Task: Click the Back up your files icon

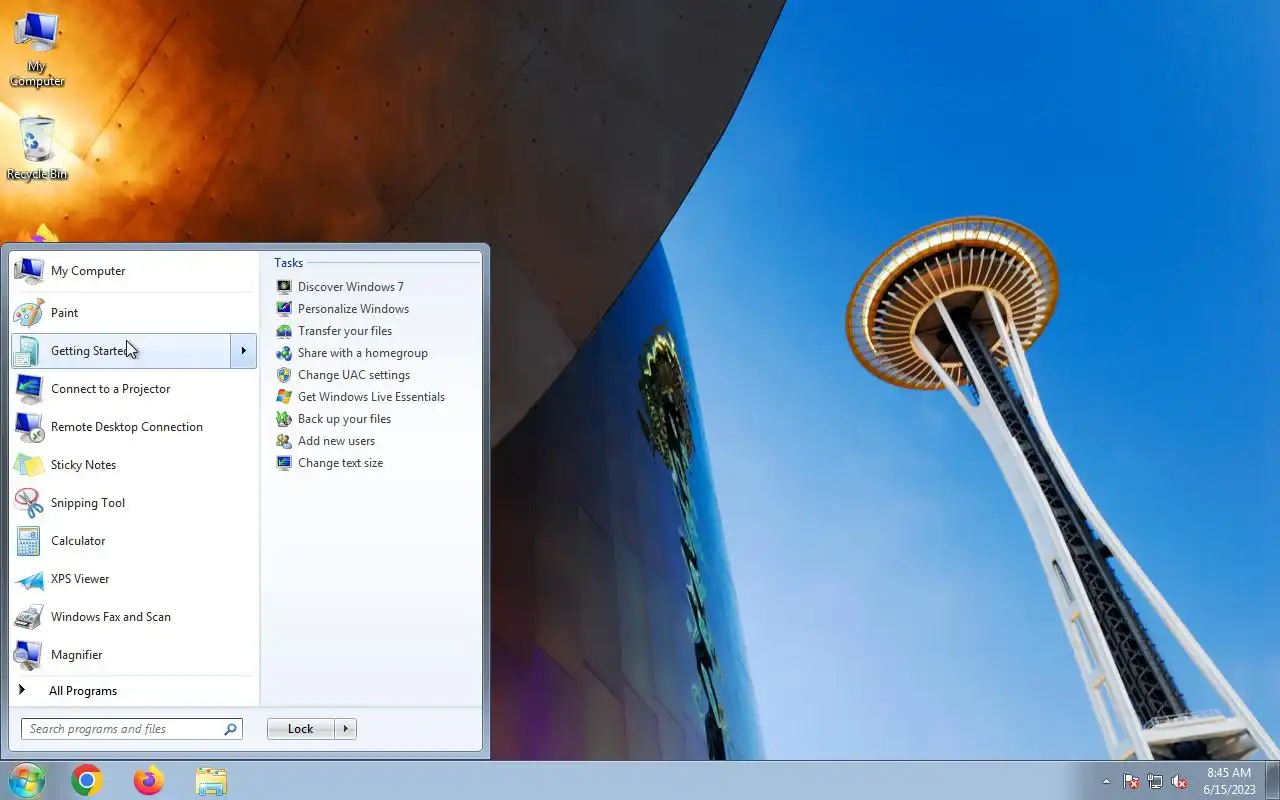Action: click(284, 419)
